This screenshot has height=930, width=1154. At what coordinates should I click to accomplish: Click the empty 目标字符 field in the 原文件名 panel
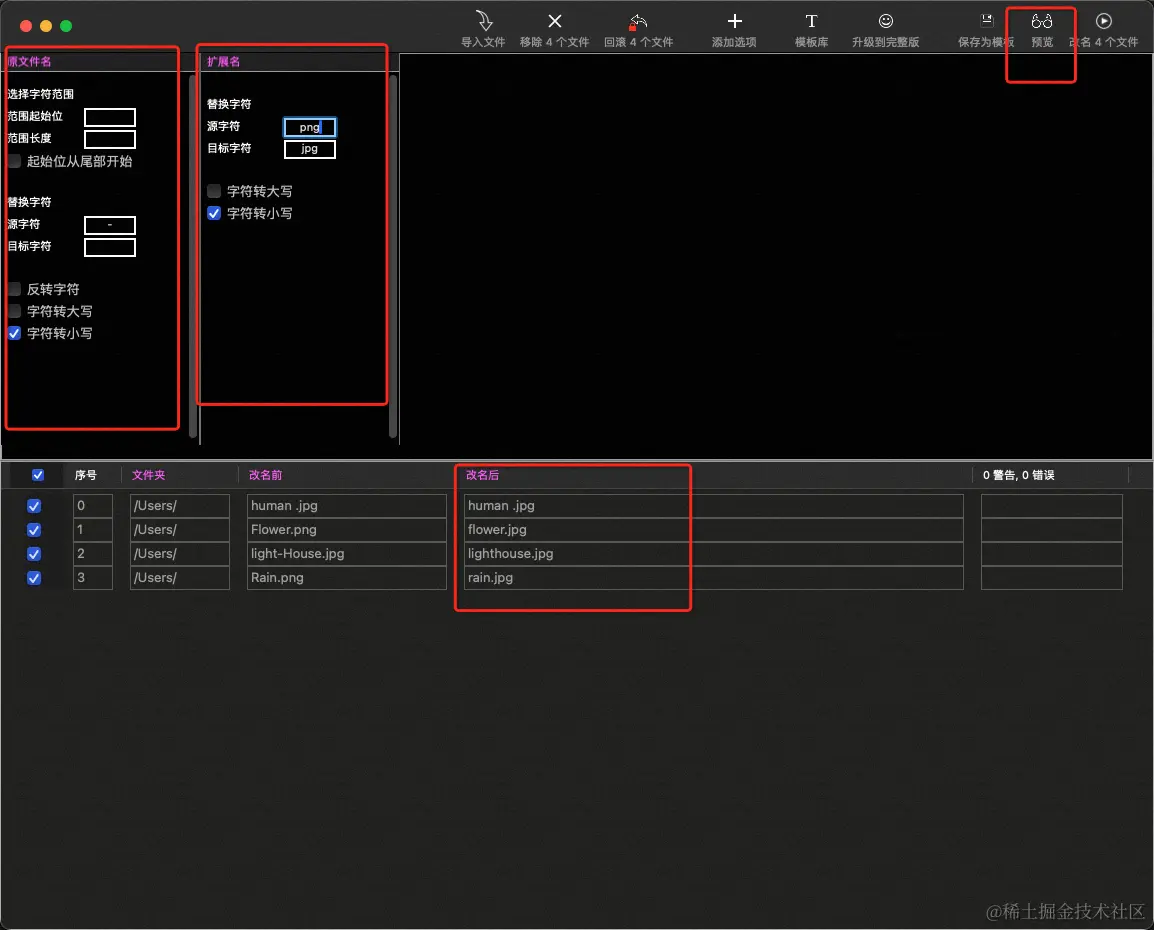tap(110, 247)
